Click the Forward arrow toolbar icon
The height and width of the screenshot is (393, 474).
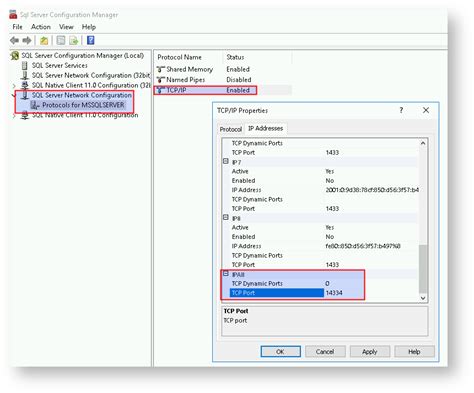27,41
